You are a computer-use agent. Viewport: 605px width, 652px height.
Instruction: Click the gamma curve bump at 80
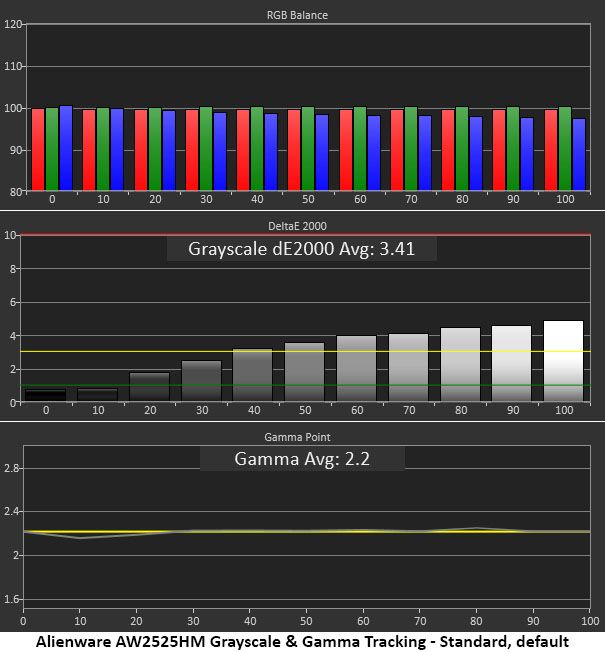click(477, 528)
